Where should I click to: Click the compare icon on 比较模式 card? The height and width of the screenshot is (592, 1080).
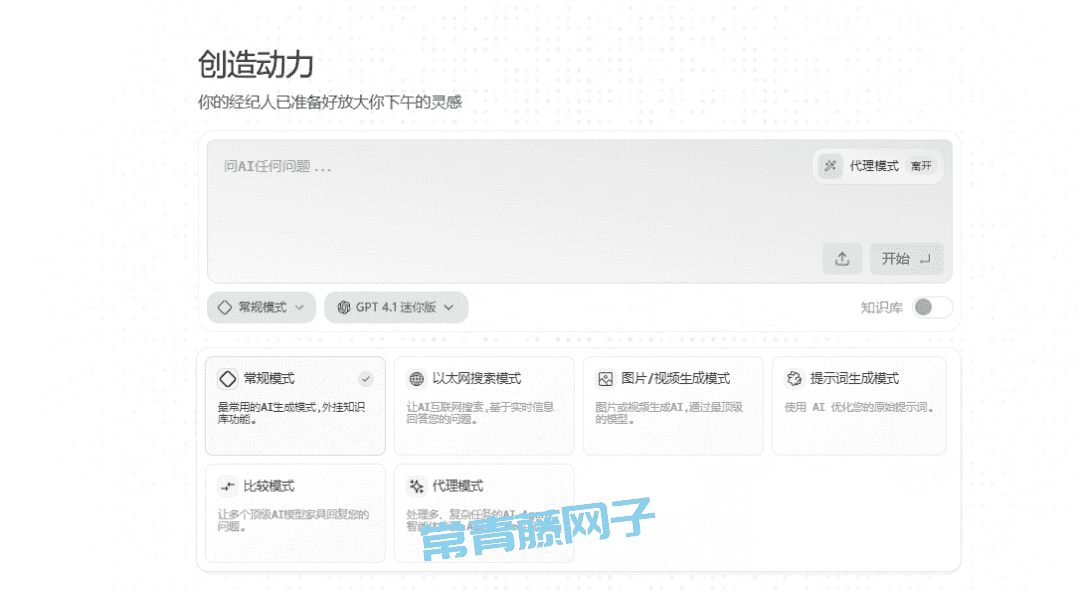(227, 487)
